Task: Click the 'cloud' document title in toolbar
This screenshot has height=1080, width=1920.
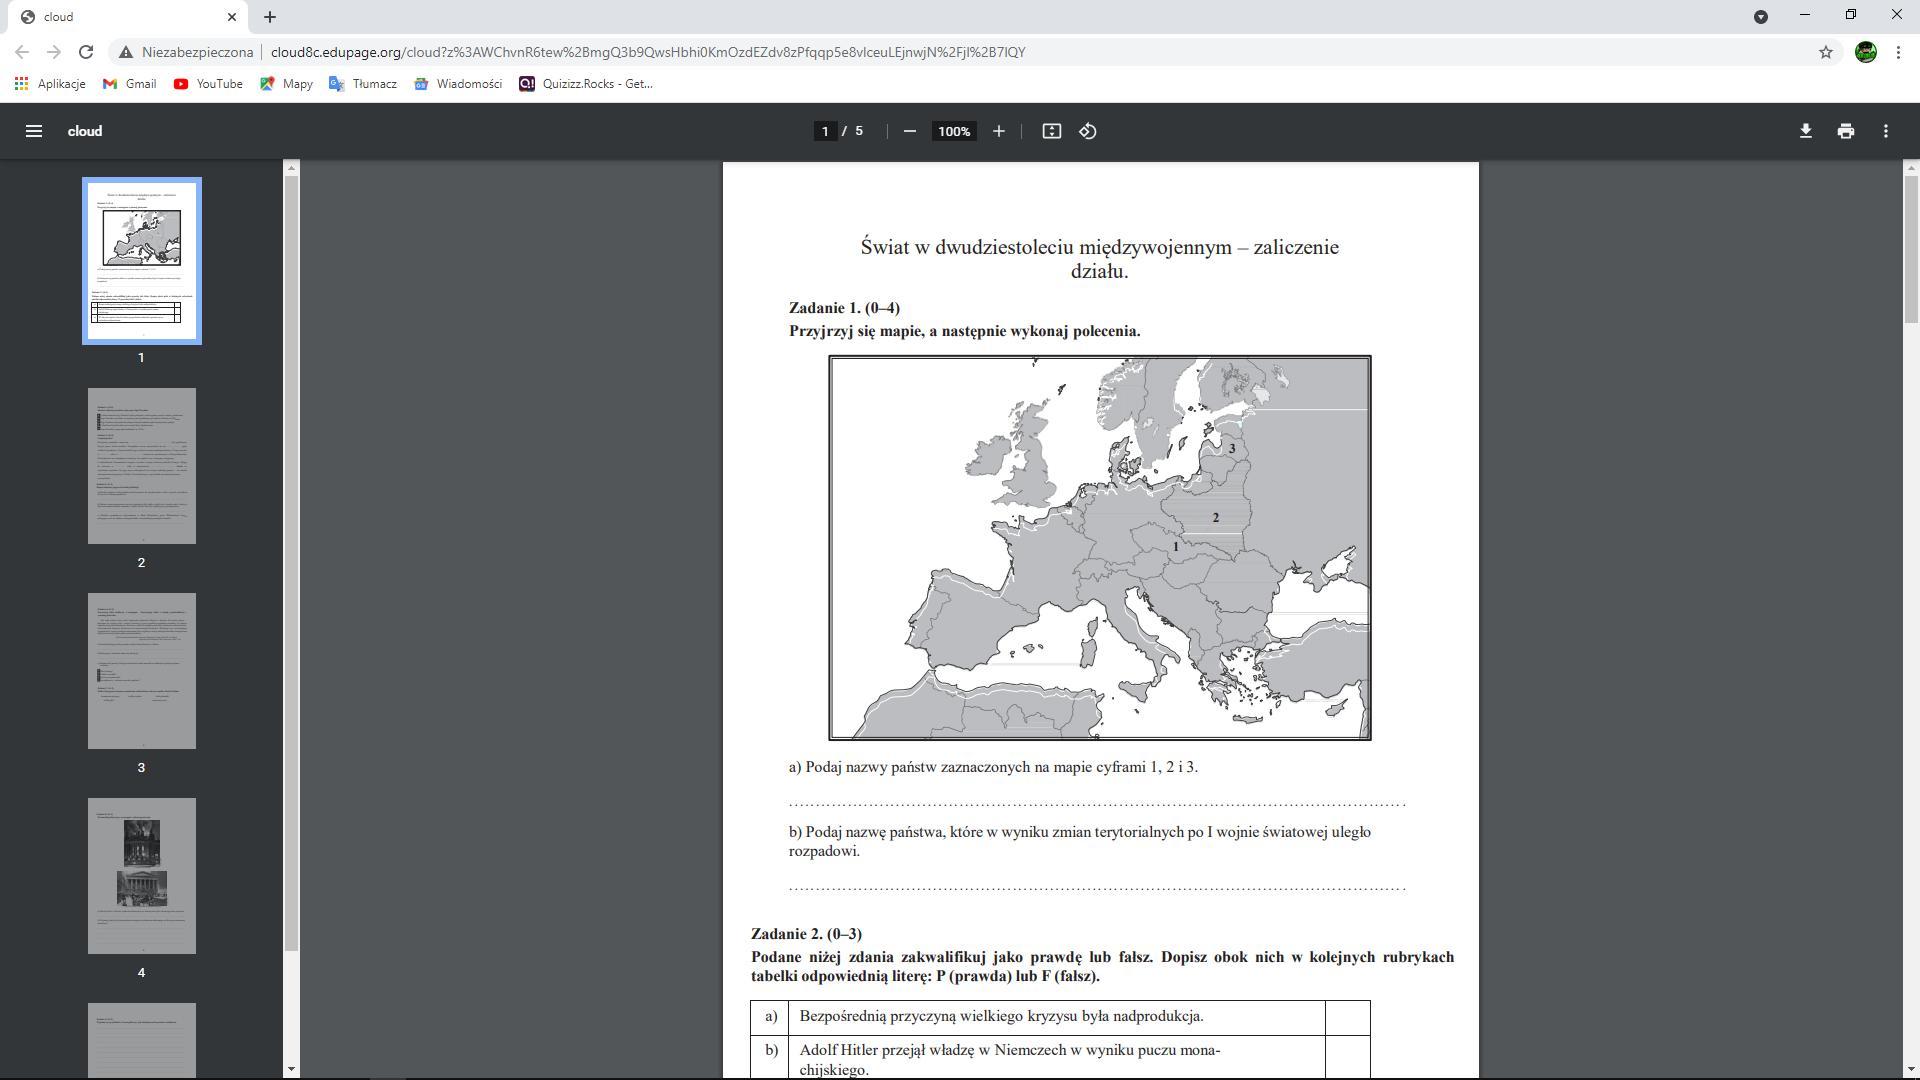Action: click(x=85, y=131)
